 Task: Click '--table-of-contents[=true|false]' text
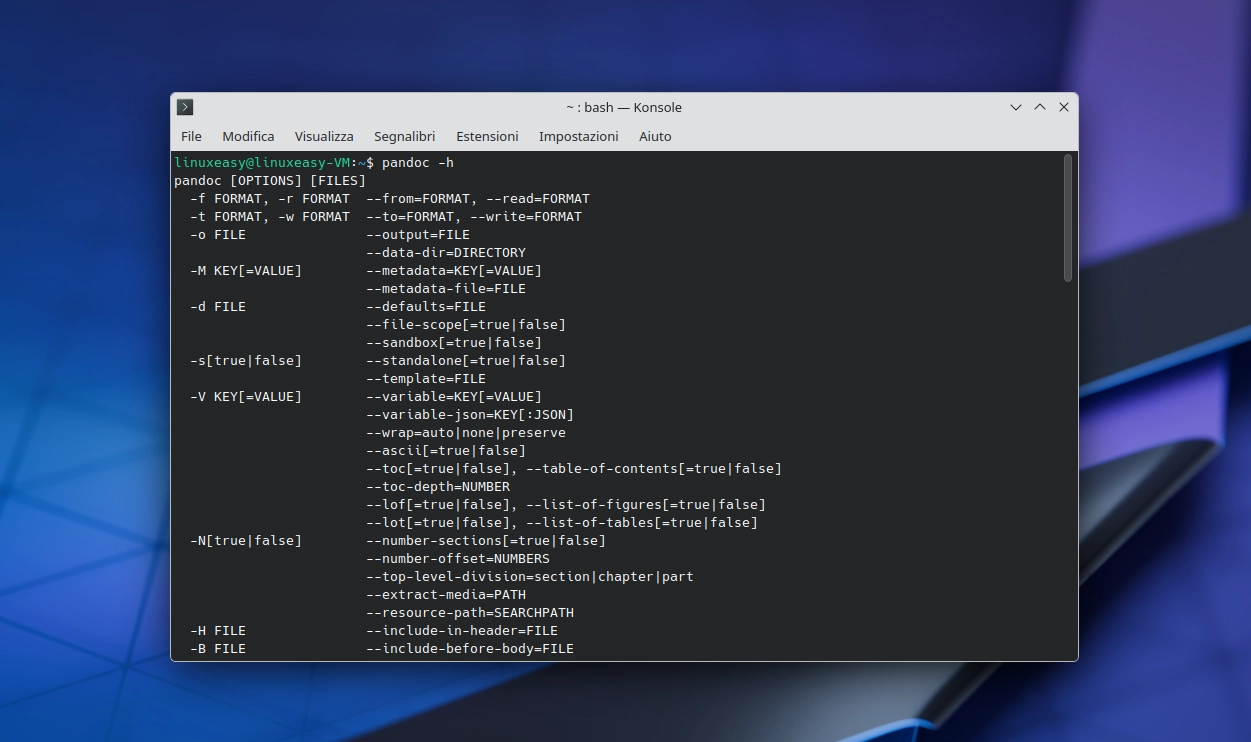654,468
